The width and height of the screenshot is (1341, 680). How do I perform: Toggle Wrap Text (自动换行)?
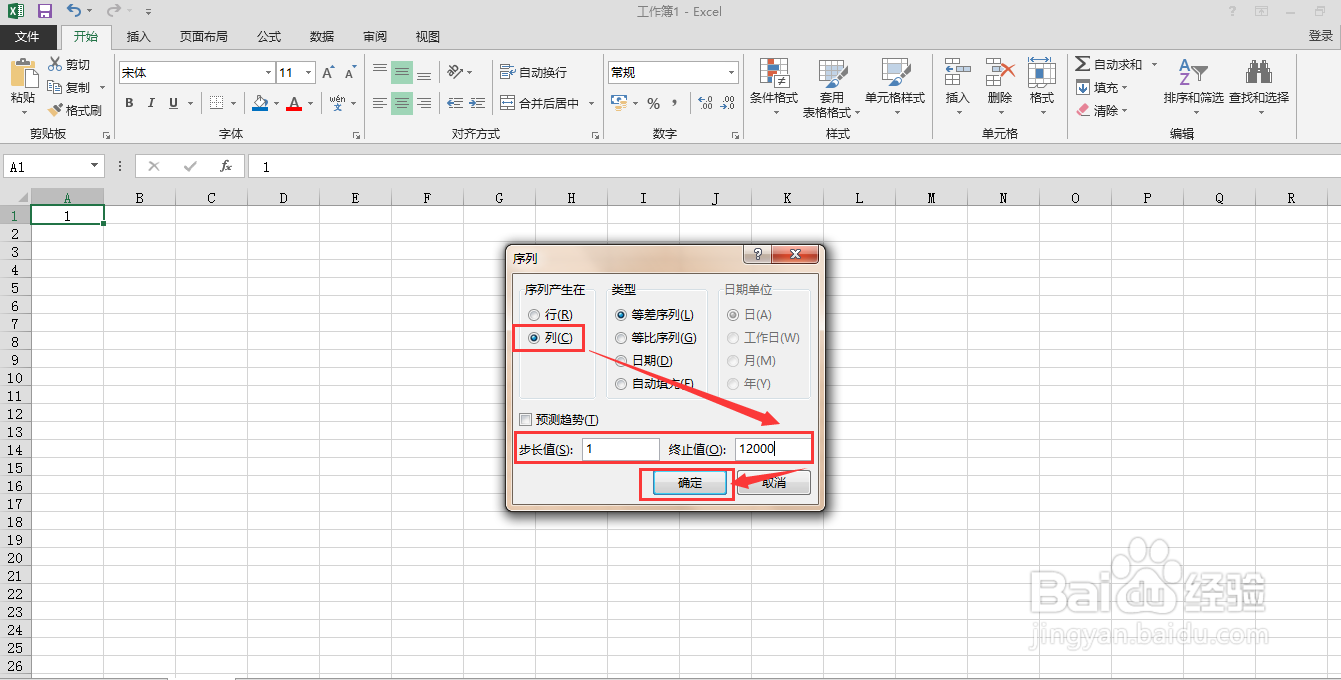(530, 71)
